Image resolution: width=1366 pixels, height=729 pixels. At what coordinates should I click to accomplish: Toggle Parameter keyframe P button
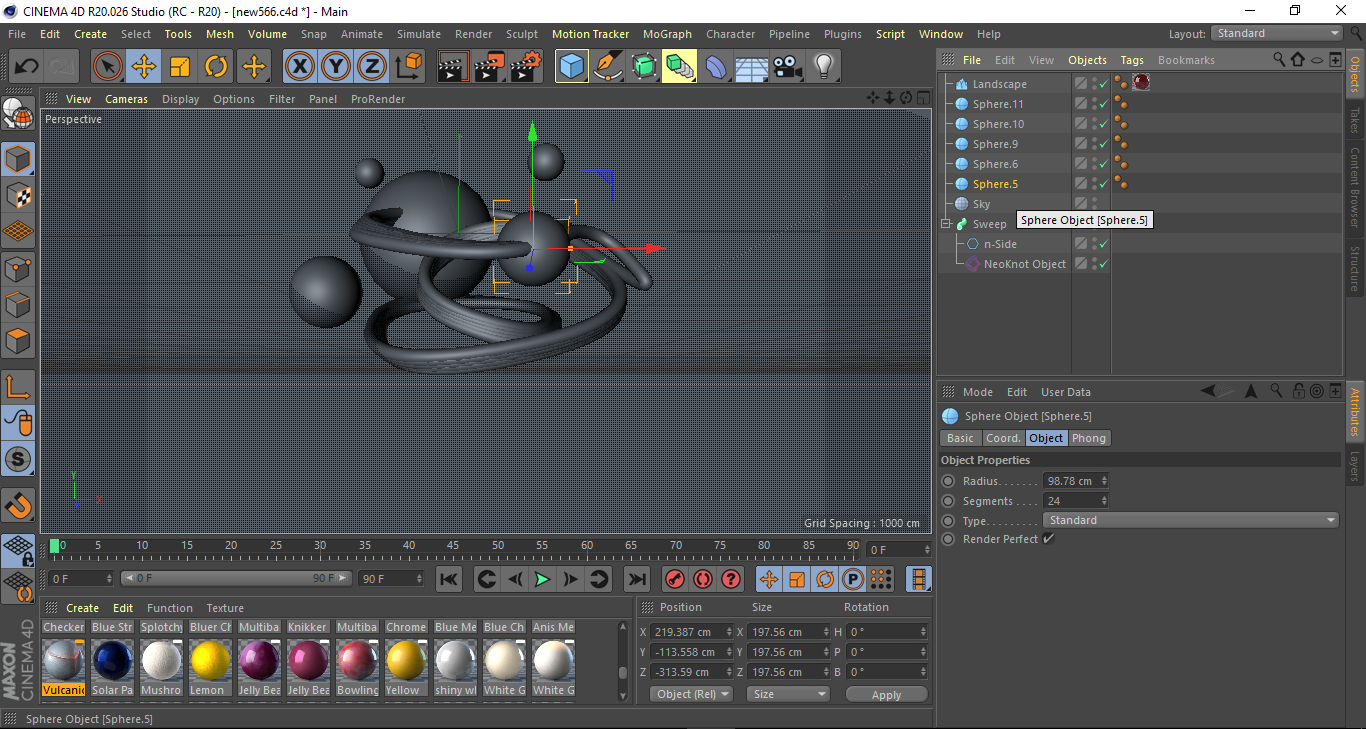852,579
